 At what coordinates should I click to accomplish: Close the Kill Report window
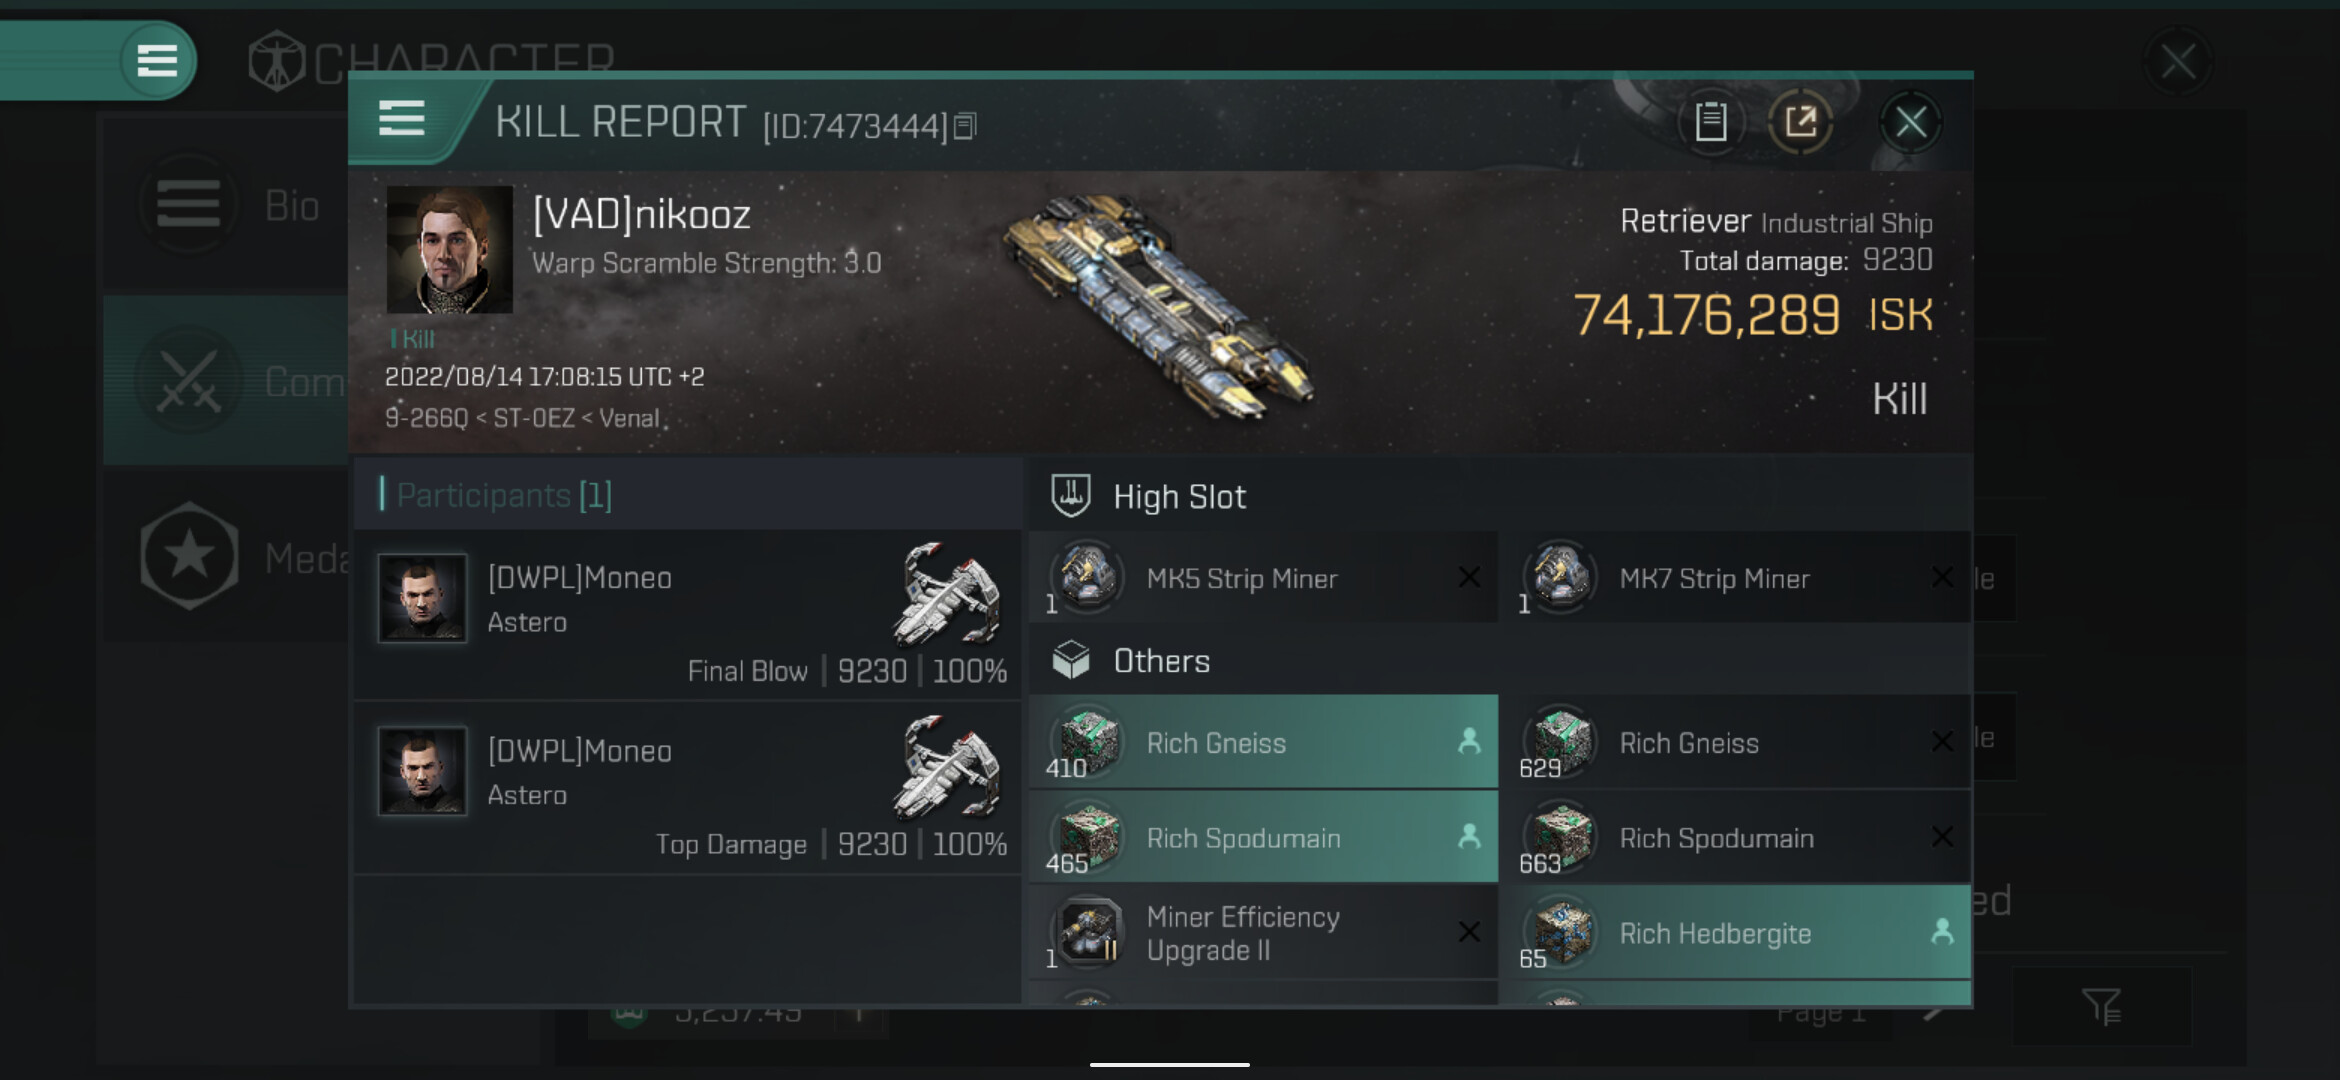[x=1910, y=123]
